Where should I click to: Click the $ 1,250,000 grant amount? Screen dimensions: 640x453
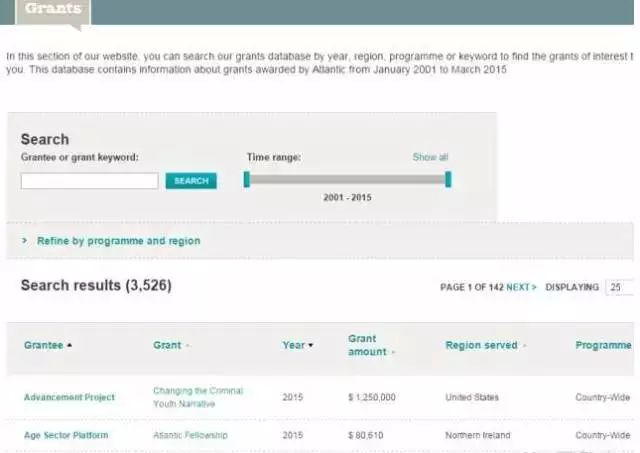point(372,397)
